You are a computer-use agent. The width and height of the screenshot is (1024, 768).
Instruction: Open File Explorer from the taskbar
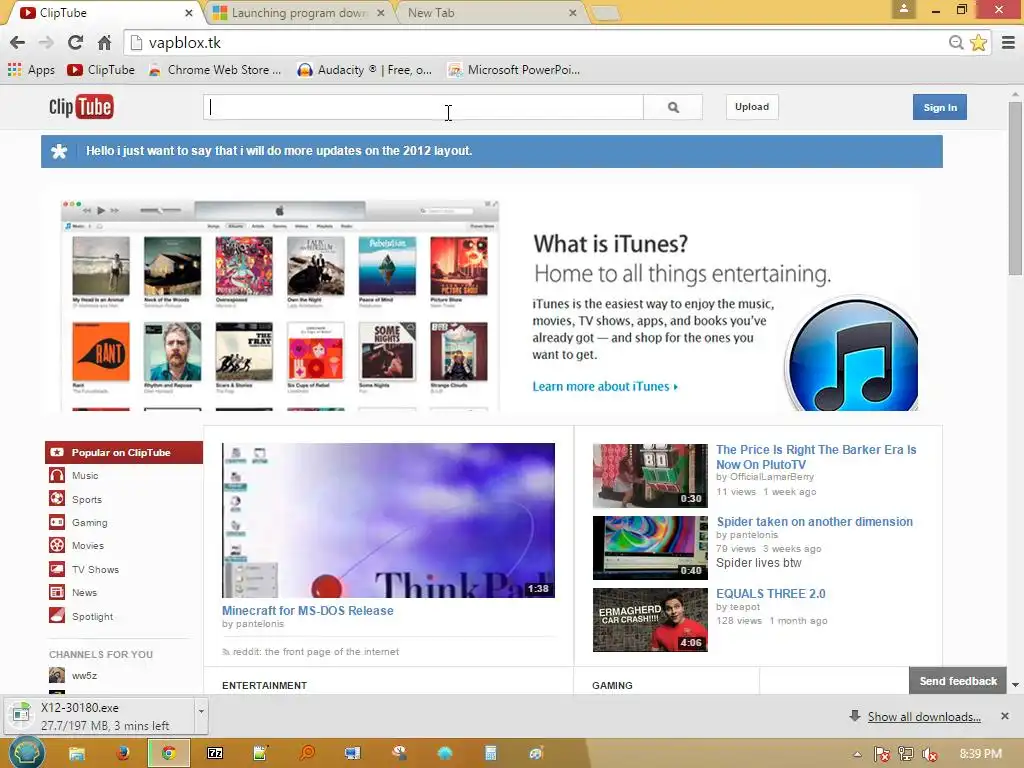[x=77, y=753]
